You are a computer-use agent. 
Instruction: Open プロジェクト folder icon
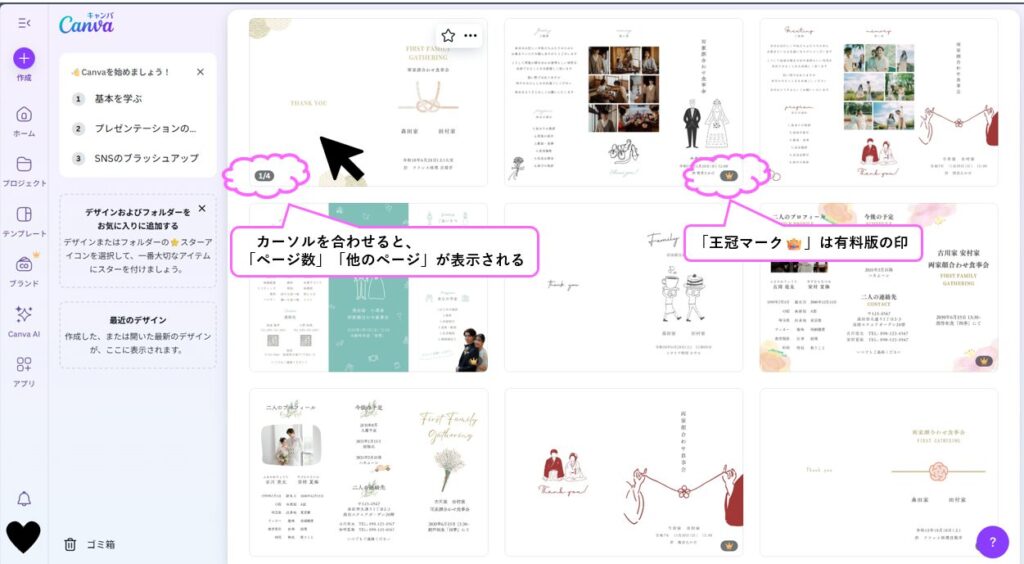(x=24, y=165)
